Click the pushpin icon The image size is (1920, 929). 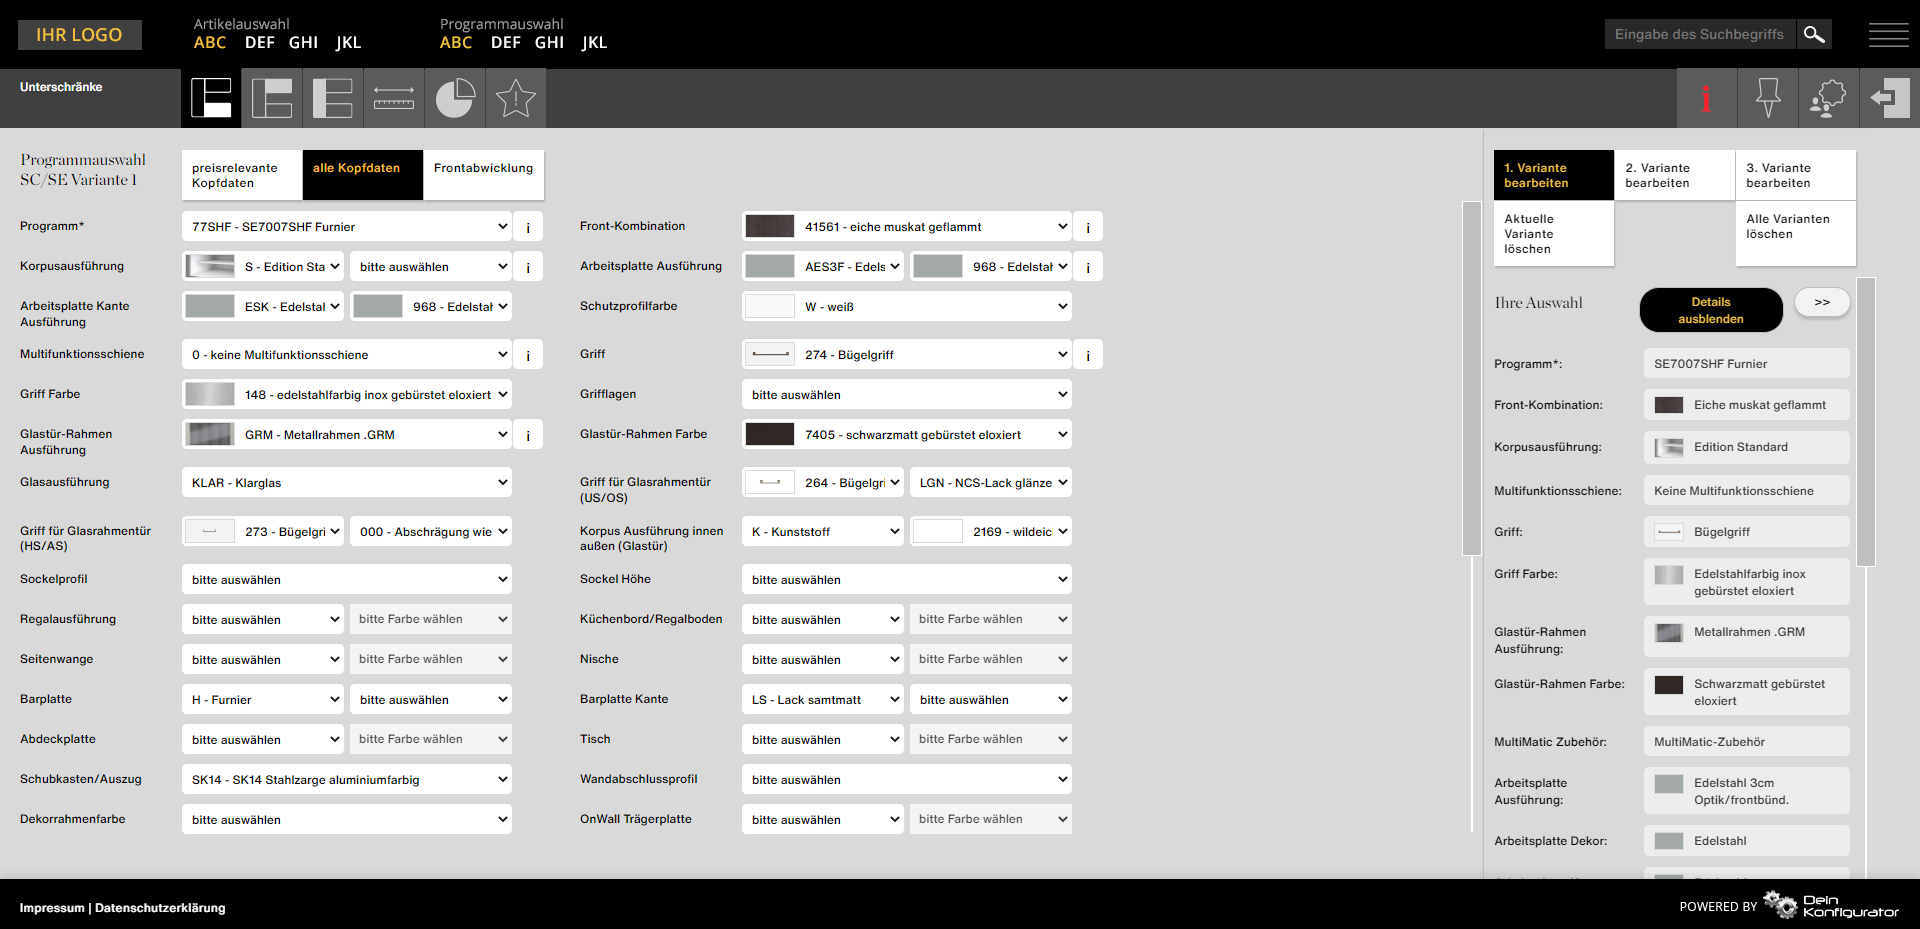[x=1768, y=98]
